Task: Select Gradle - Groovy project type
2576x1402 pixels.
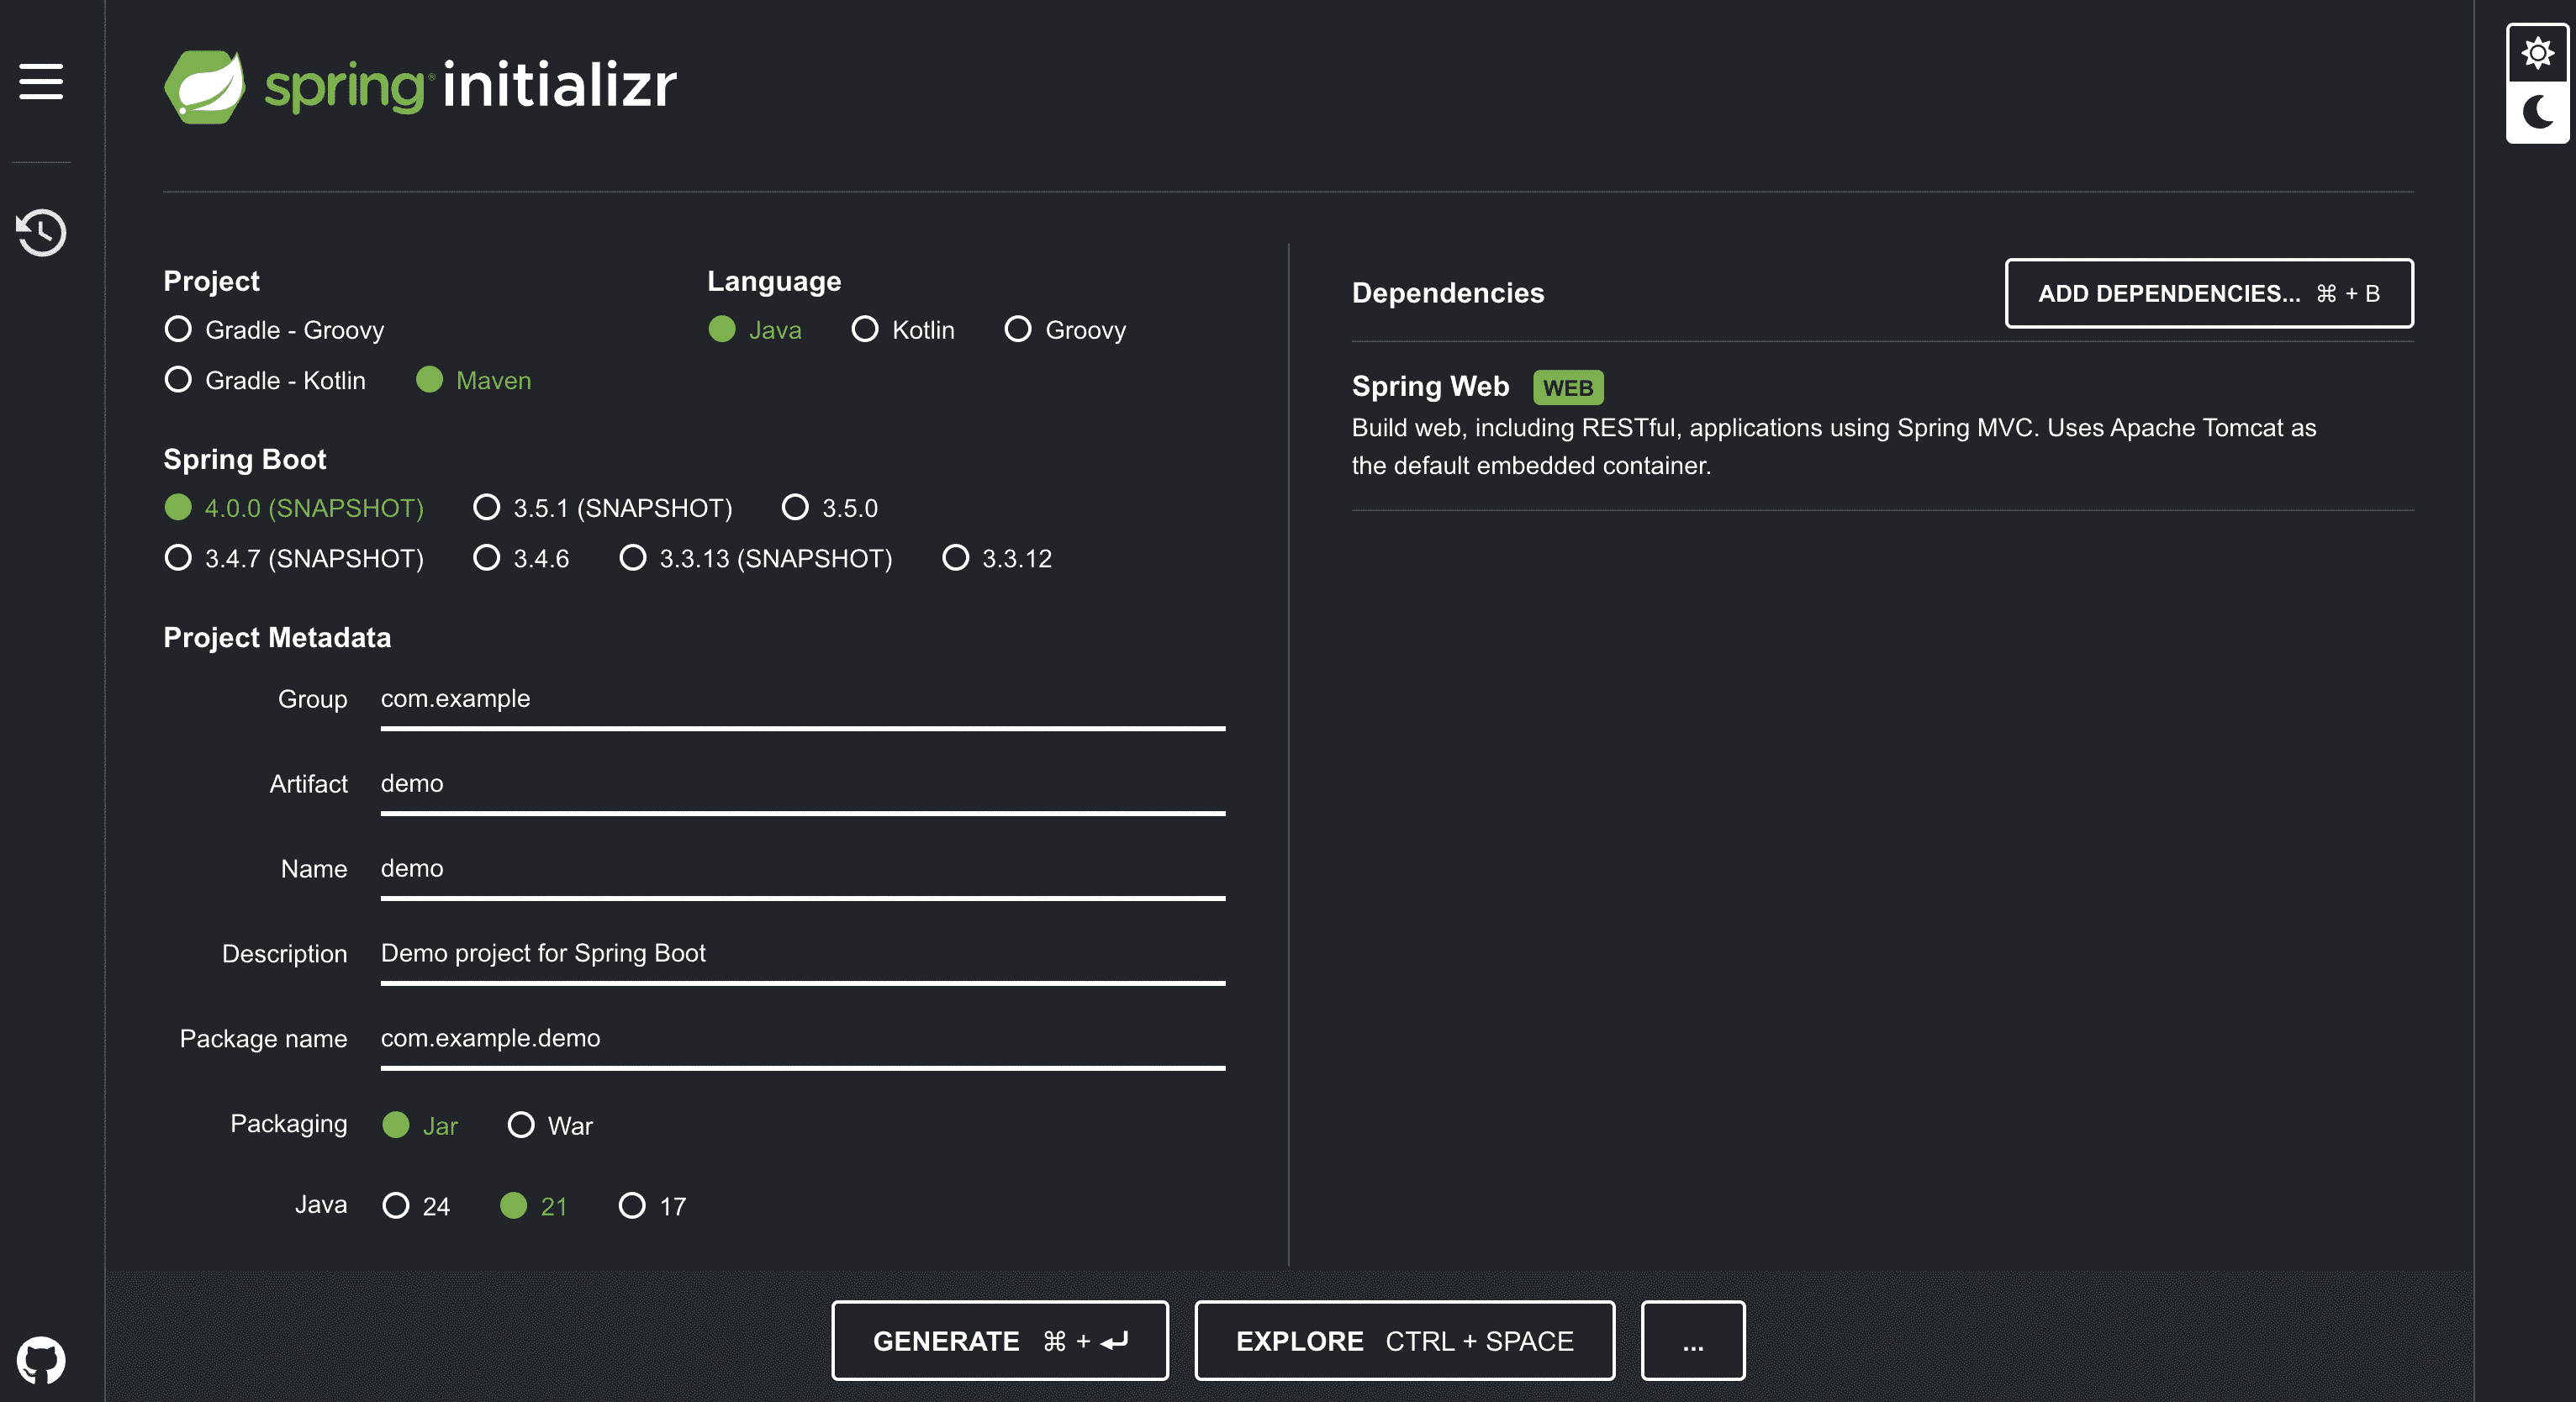Action: point(179,329)
